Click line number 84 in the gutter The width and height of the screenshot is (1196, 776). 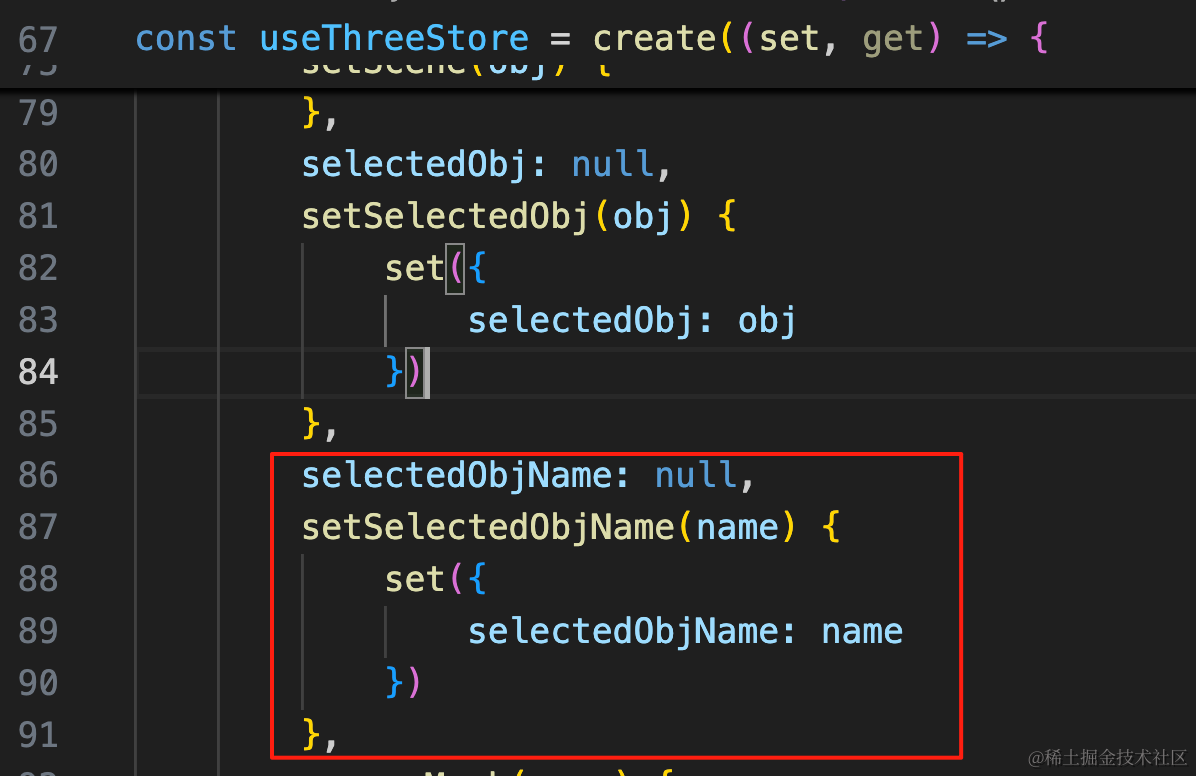click(x=38, y=372)
